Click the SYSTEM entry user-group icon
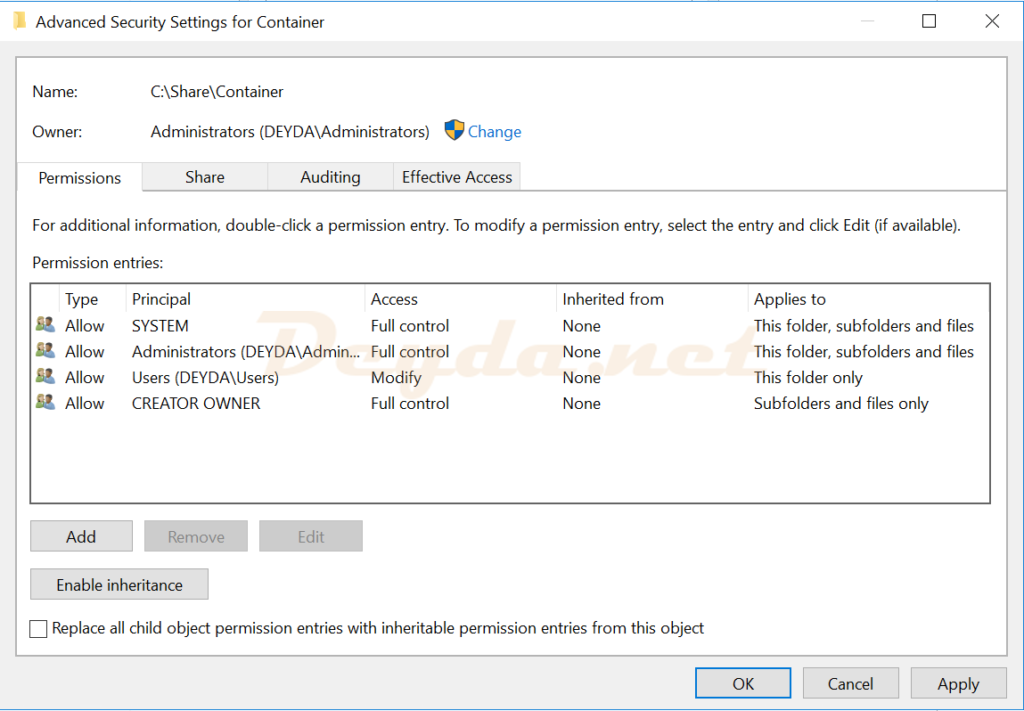1024x711 pixels. click(x=45, y=325)
